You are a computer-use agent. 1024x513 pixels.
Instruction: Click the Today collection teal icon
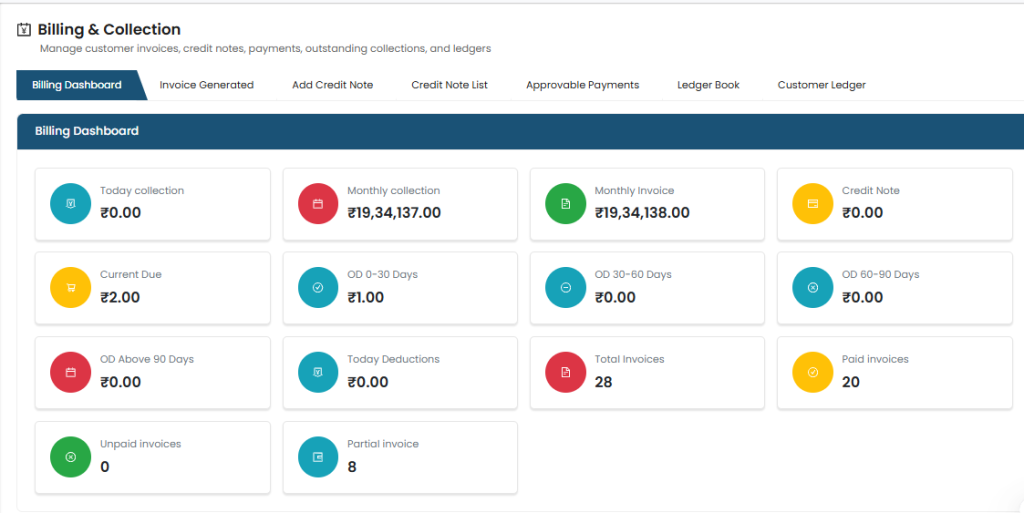point(70,204)
